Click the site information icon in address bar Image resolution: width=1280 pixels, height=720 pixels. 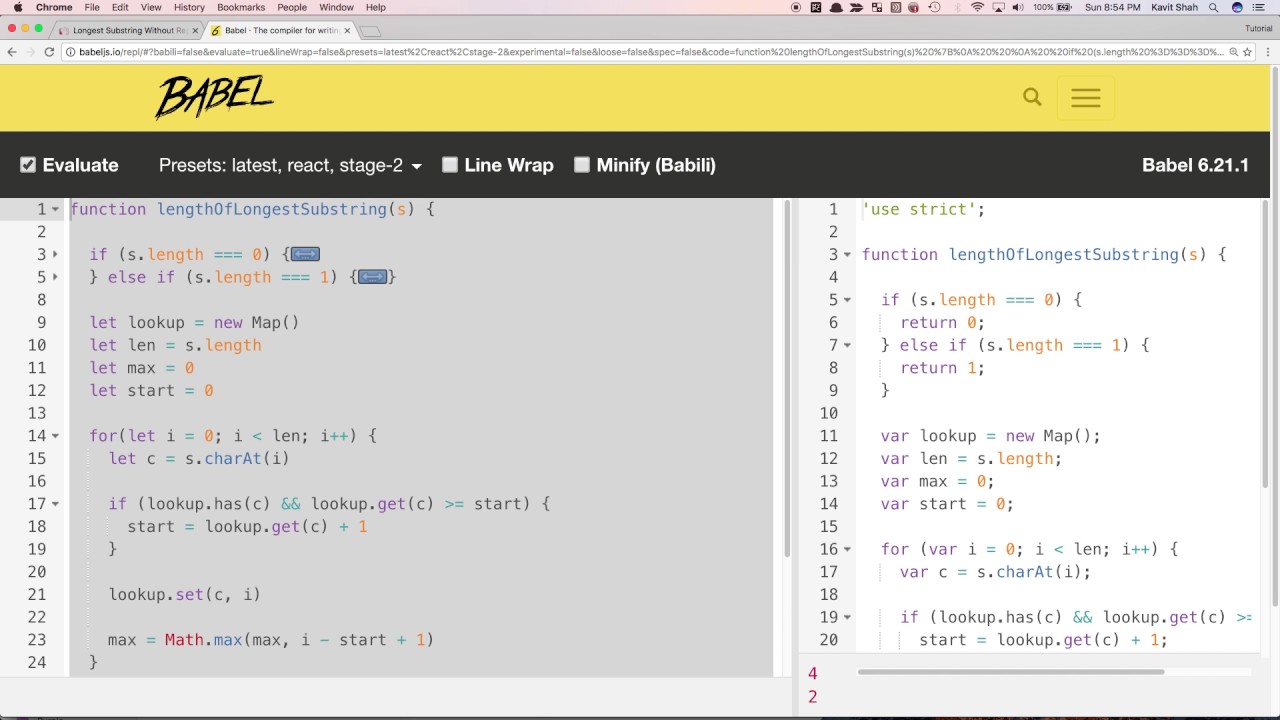(x=70, y=52)
